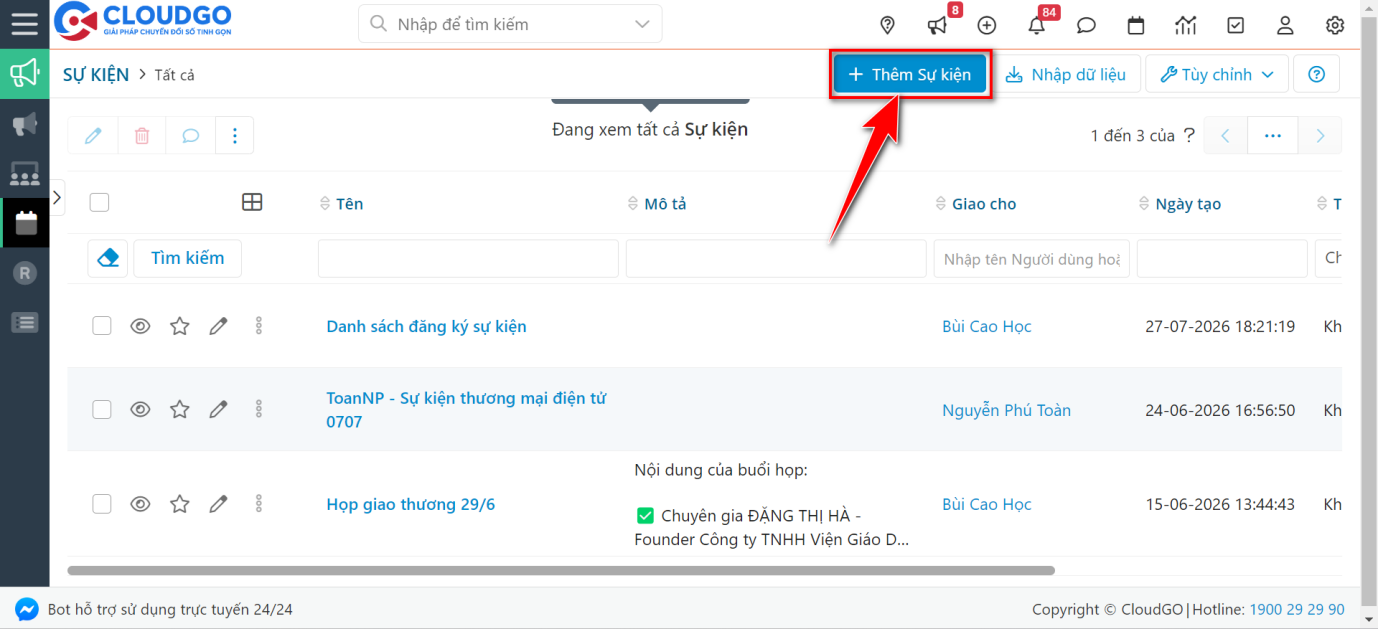Open the tasks checkbox icon in top bar

click(x=1235, y=25)
